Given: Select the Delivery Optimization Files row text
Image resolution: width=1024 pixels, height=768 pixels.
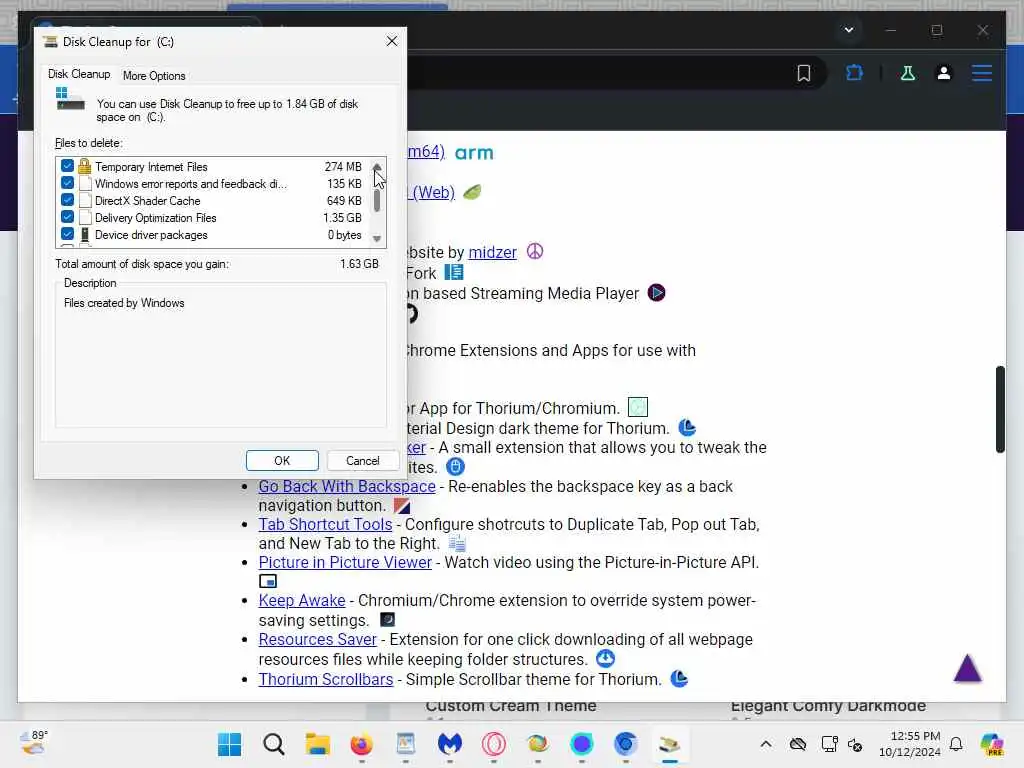Looking at the screenshot, I should 155,218.
